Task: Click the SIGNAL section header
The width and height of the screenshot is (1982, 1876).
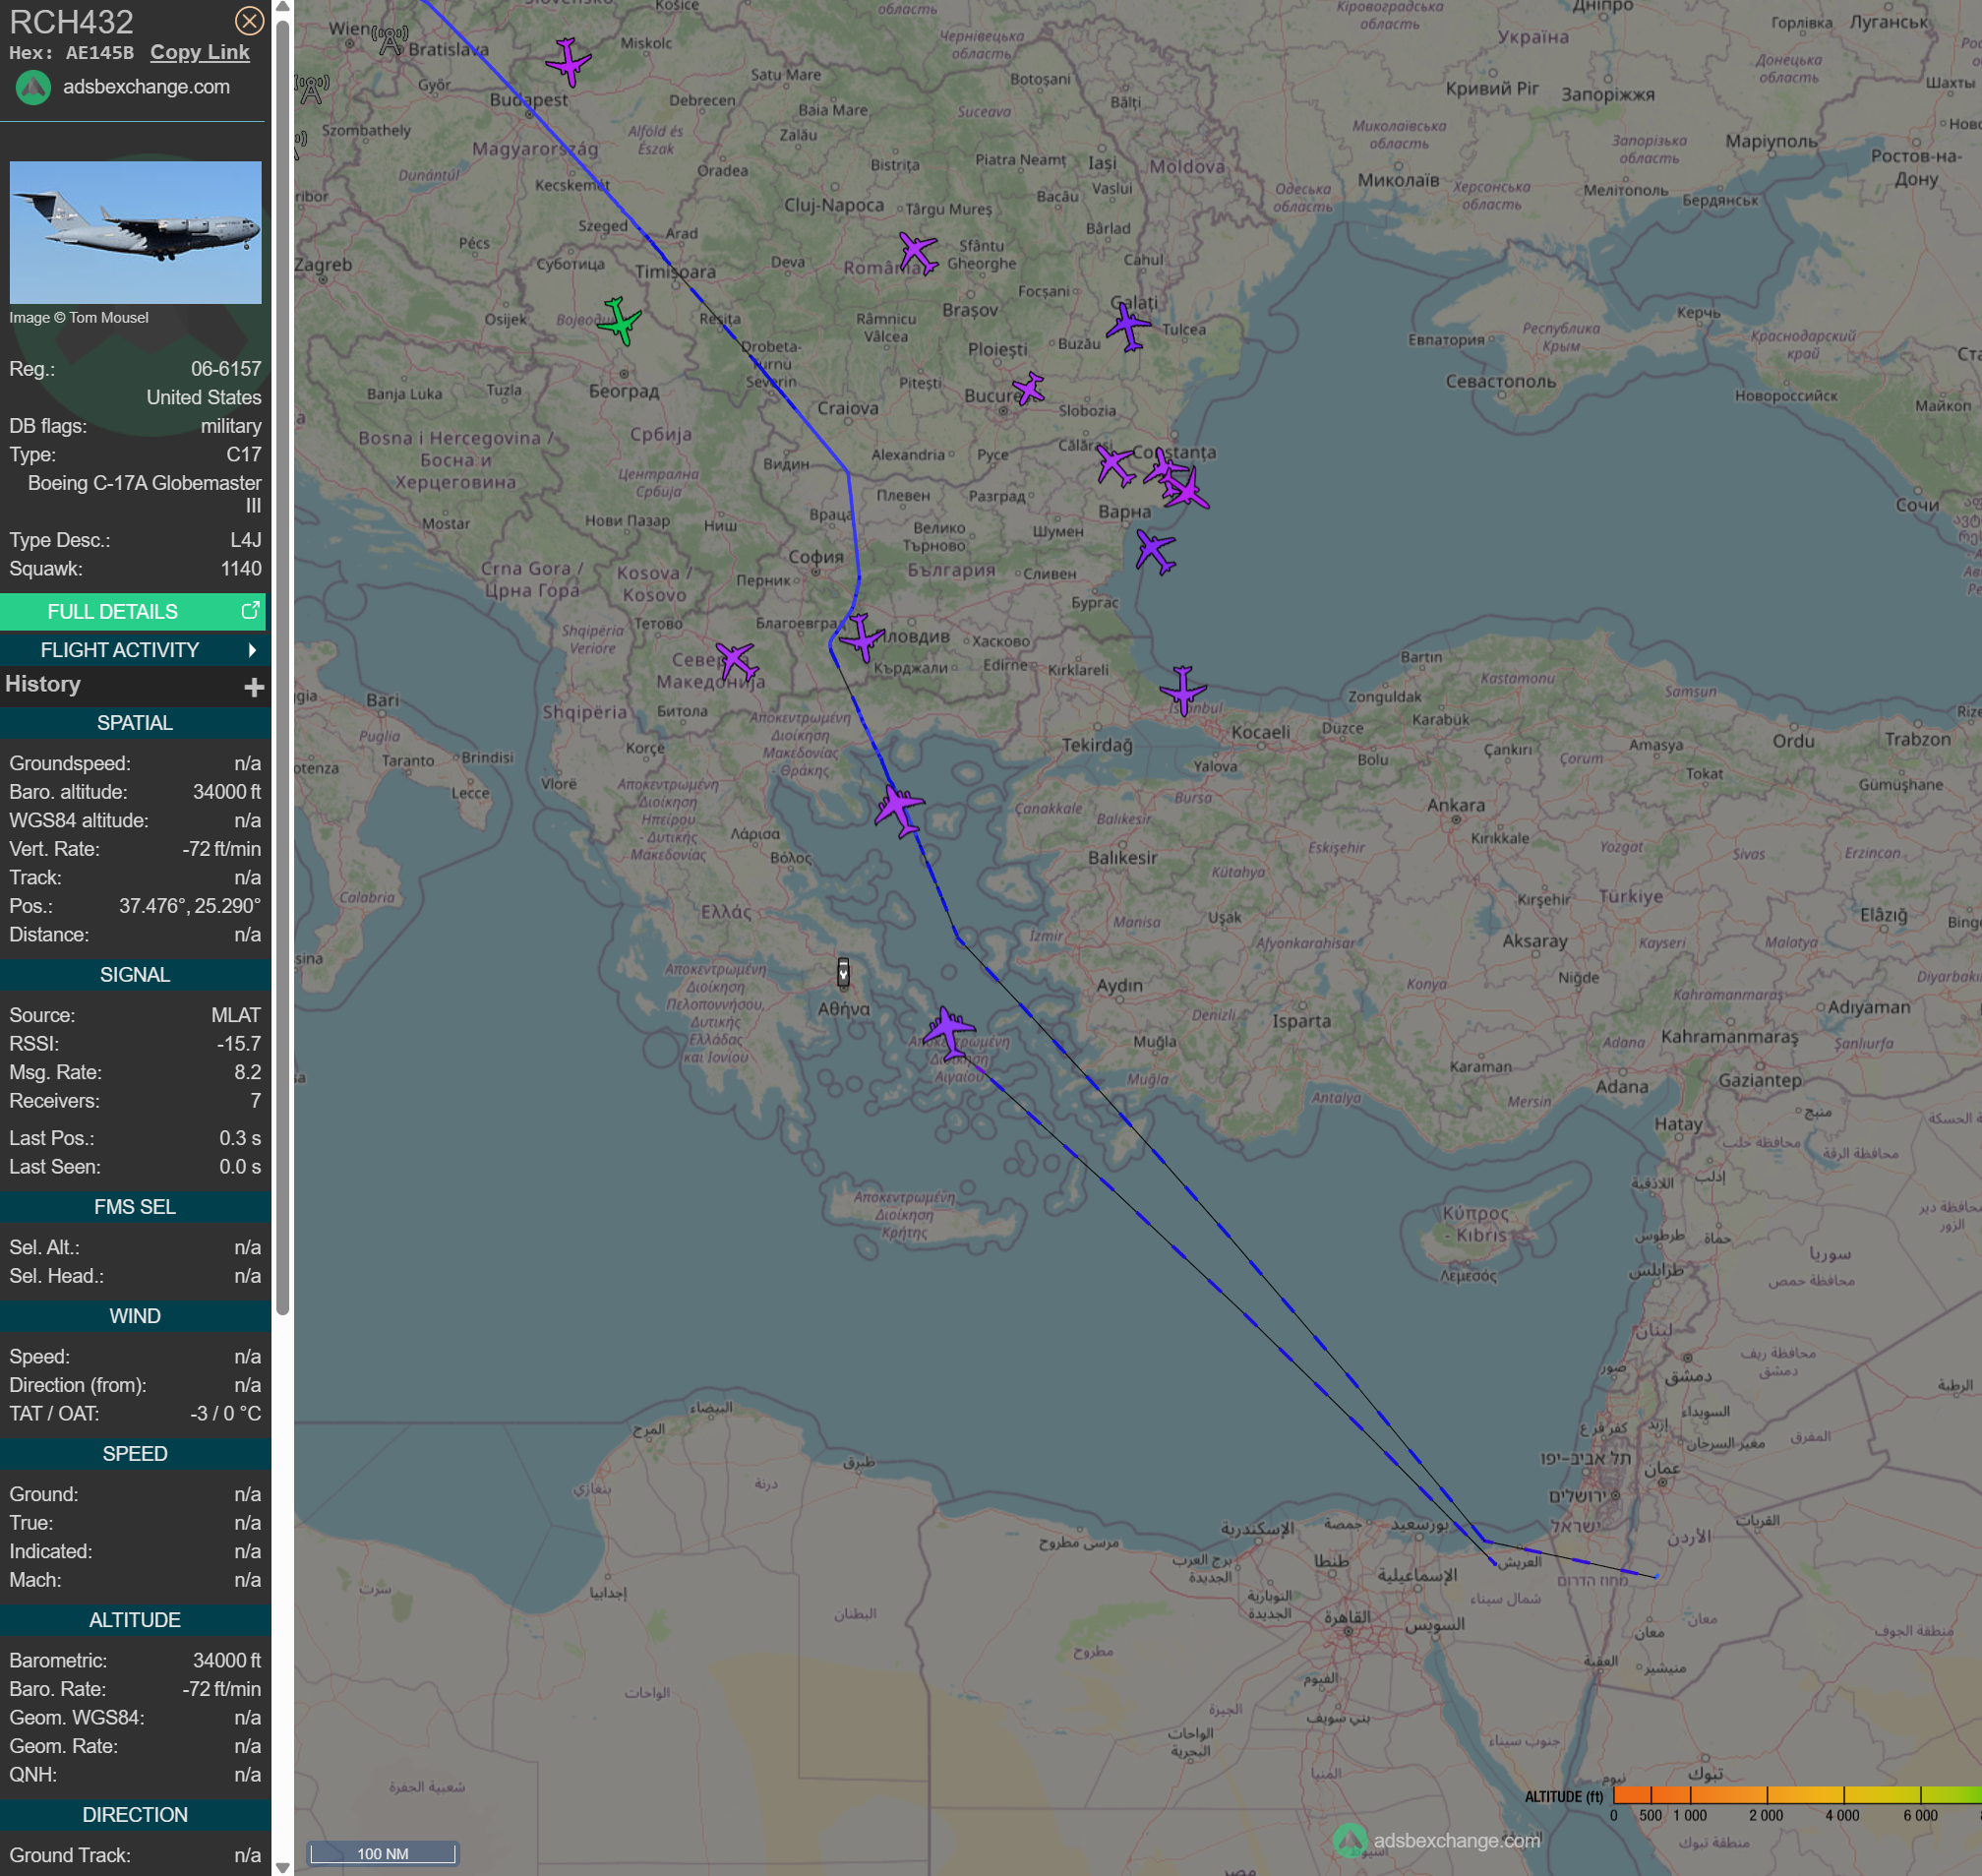Action: pos(135,975)
